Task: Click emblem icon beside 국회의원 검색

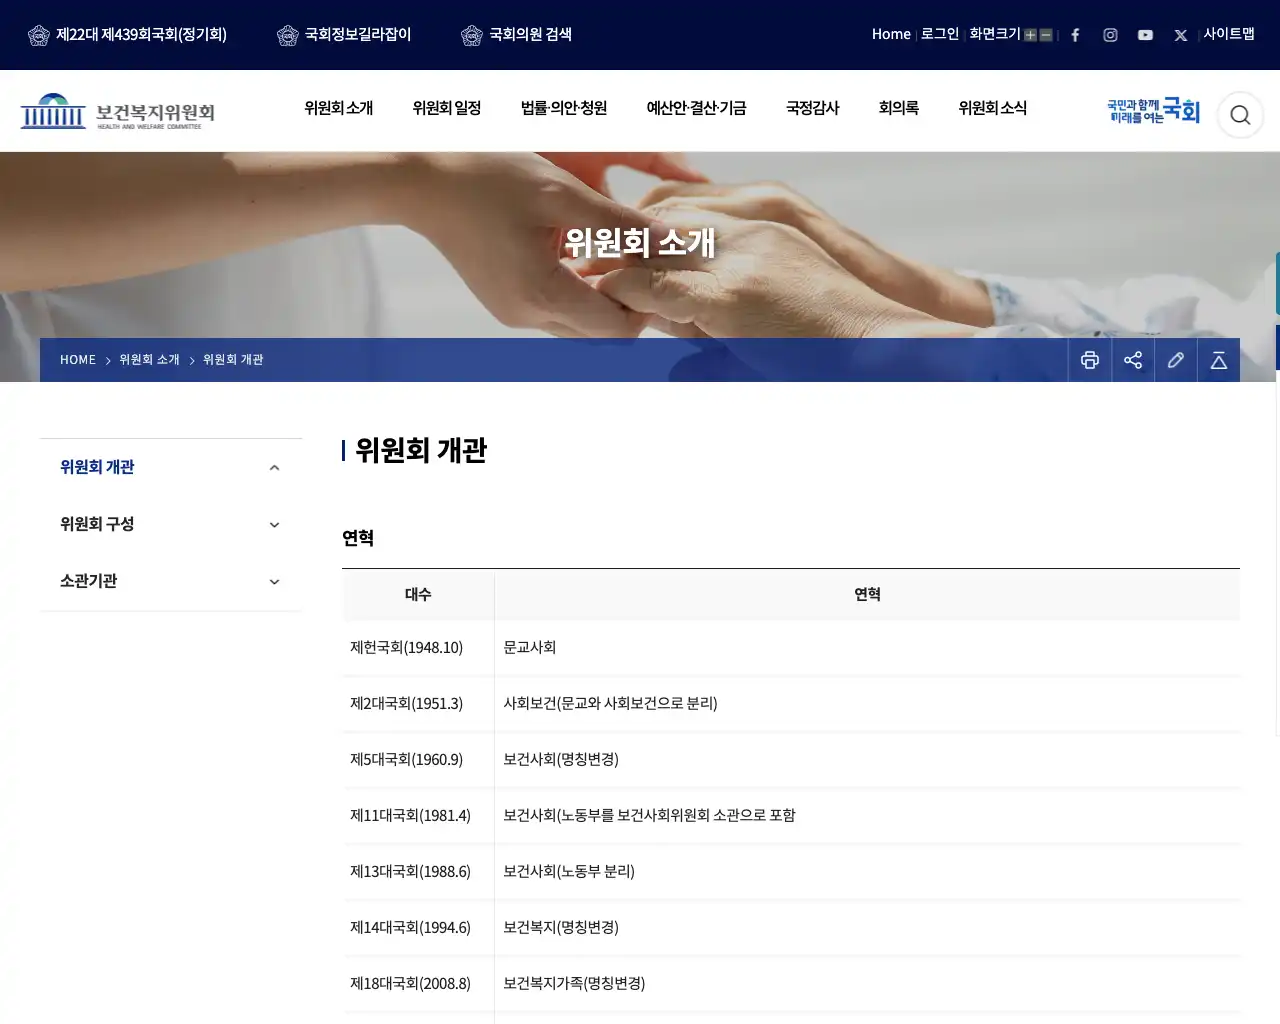Action: pos(472,36)
